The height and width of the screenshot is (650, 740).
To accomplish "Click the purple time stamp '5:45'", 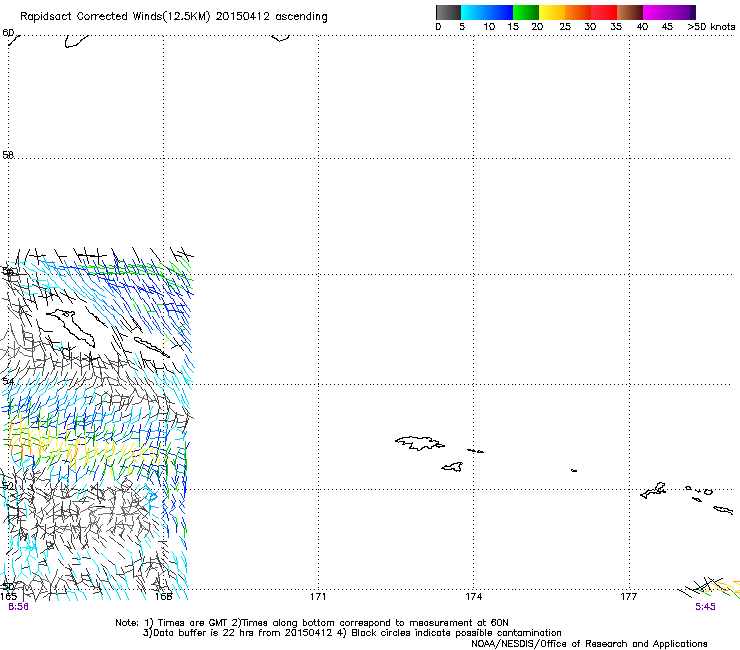I will [705, 607].
